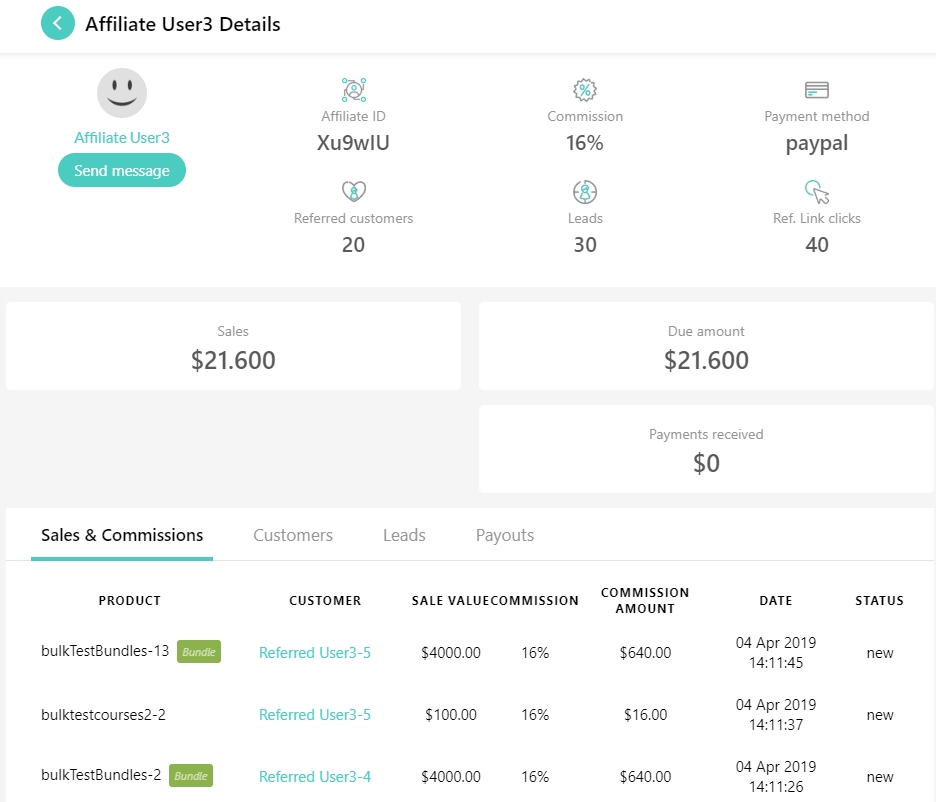The image size is (936, 802).
Task: Click the Payment method card icon
Action: coord(817,90)
